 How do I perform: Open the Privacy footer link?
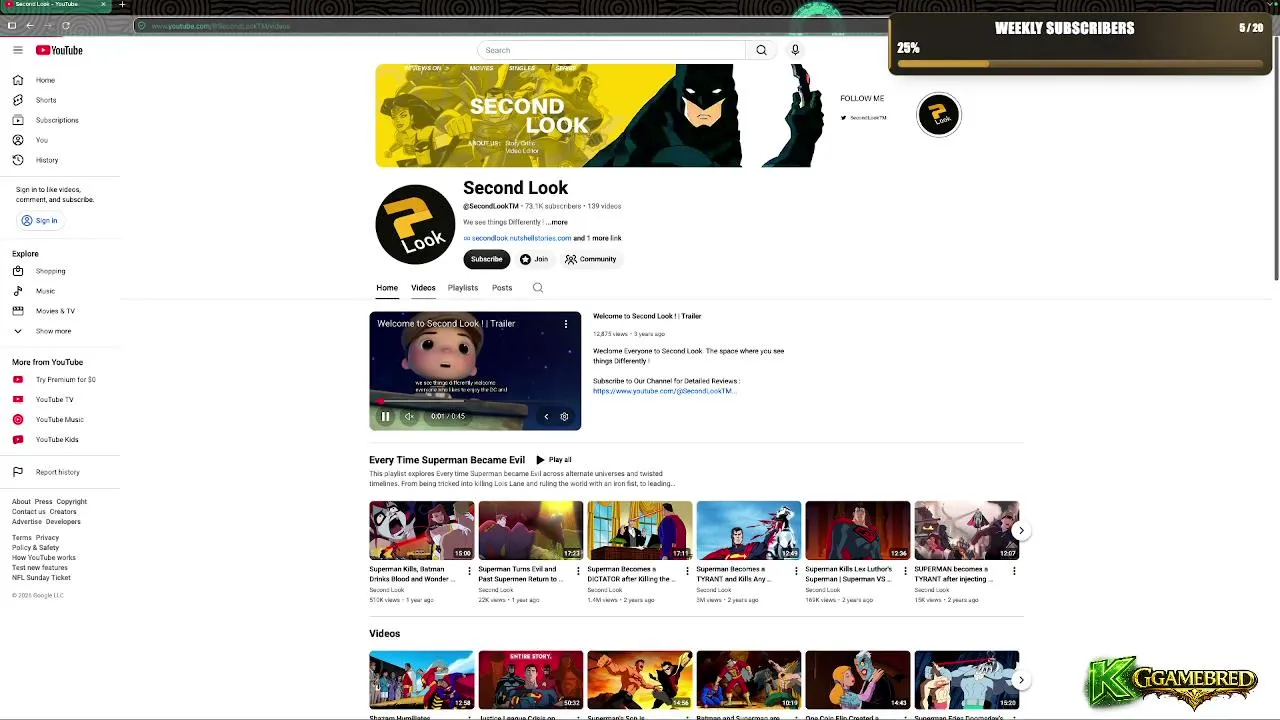pos(47,538)
